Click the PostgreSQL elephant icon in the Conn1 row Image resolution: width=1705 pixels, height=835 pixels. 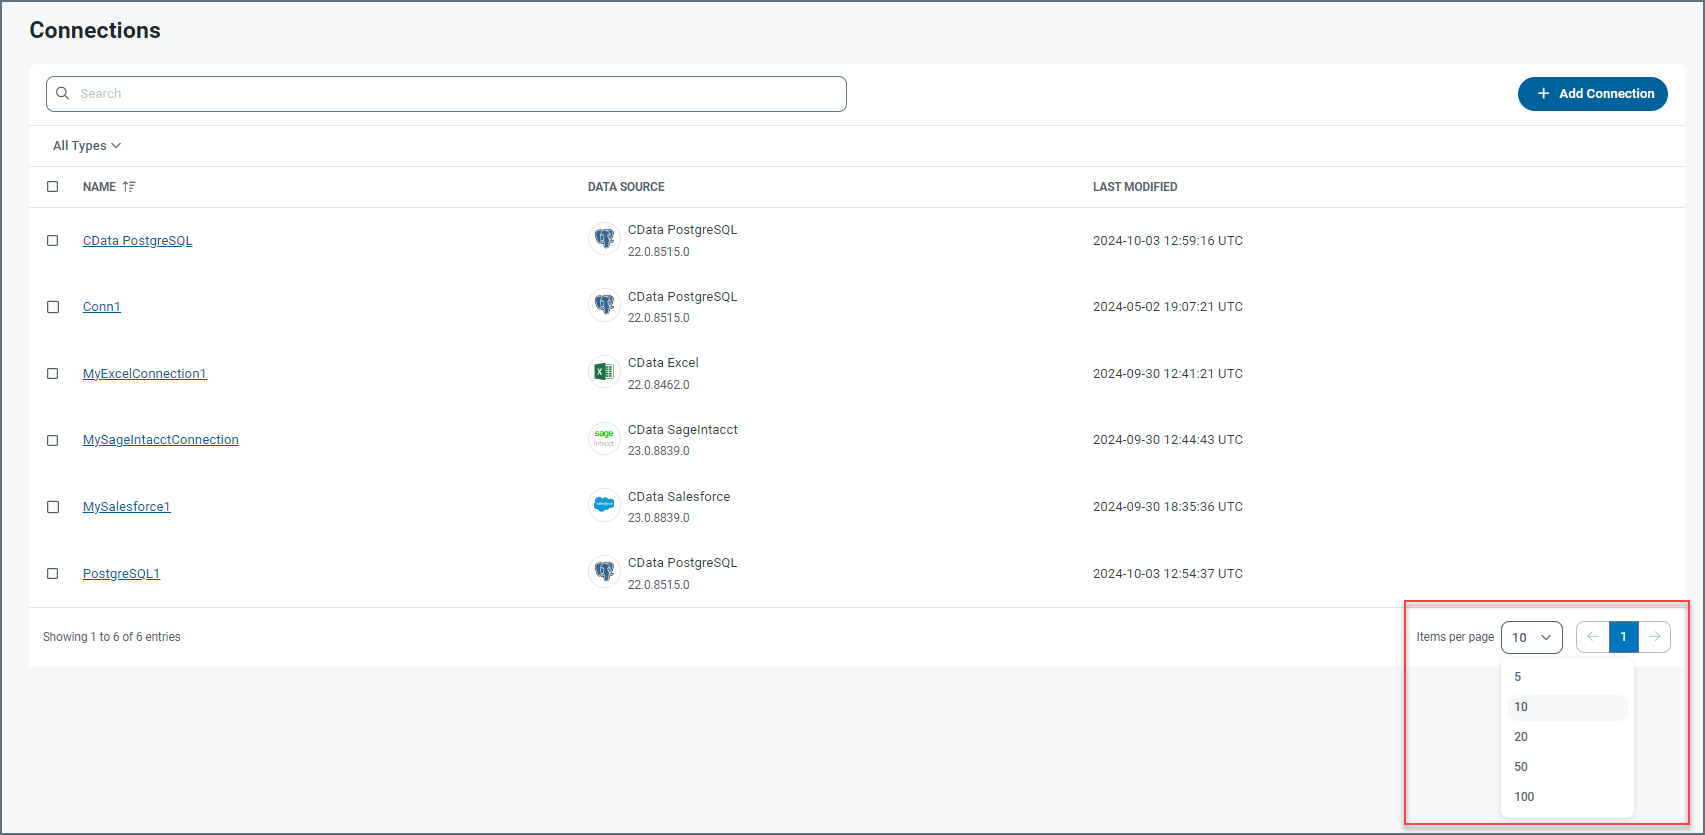pyautogui.click(x=604, y=305)
